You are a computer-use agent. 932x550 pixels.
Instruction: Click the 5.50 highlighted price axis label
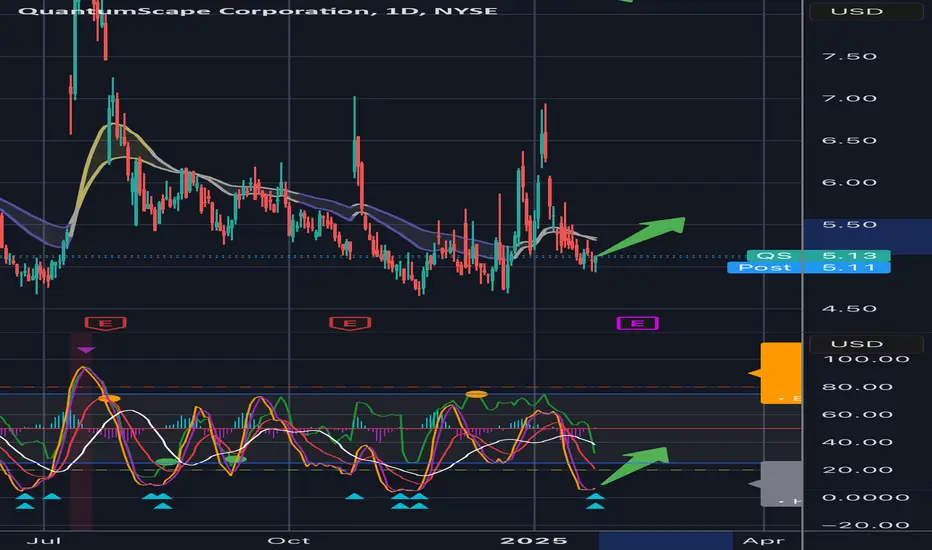click(849, 225)
